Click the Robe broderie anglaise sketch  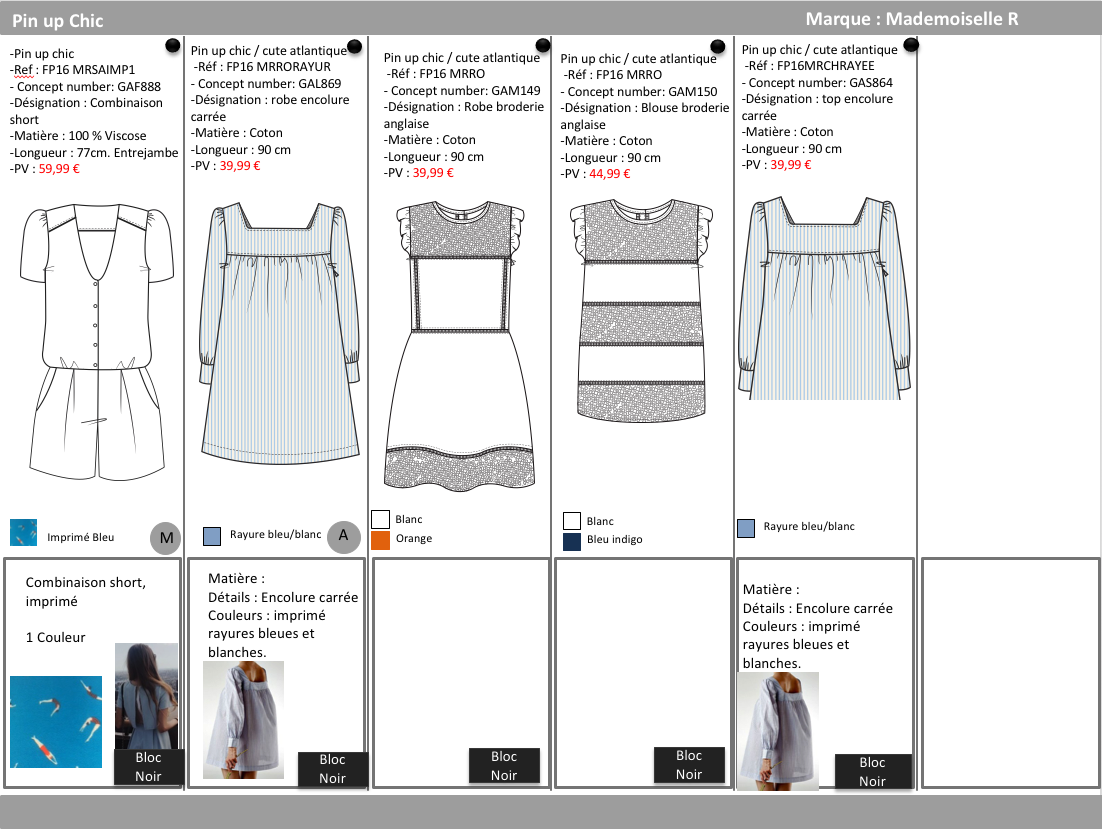pyautogui.click(x=460, y=345)
